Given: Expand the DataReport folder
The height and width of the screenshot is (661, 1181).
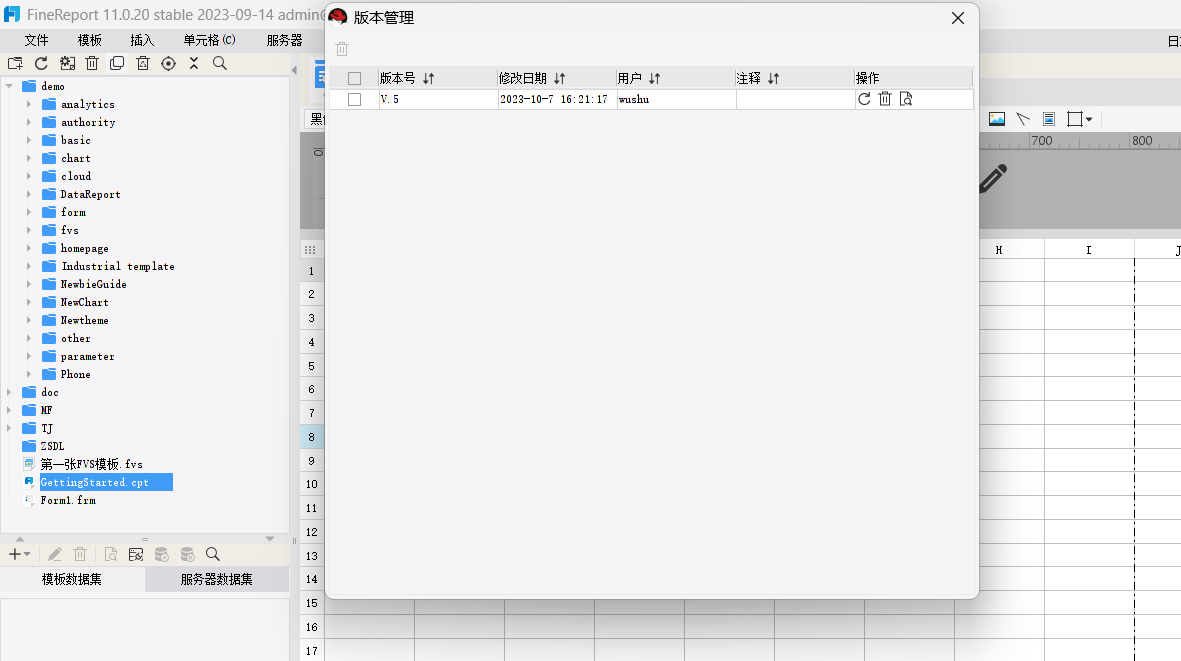Looking at the screenshot, I should click(x=29, y=194).
